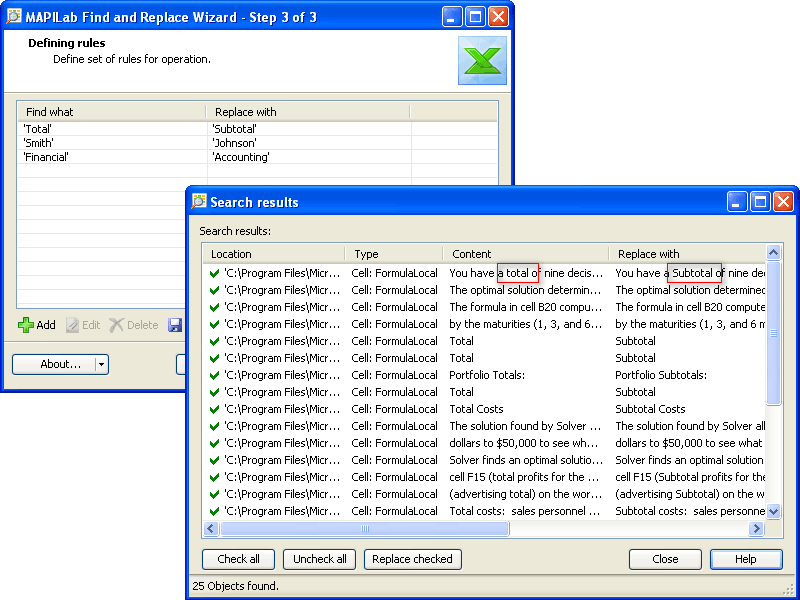800x600 pixels.
Task: Click '25 Objects found.' status text
Action: point(235,586)
